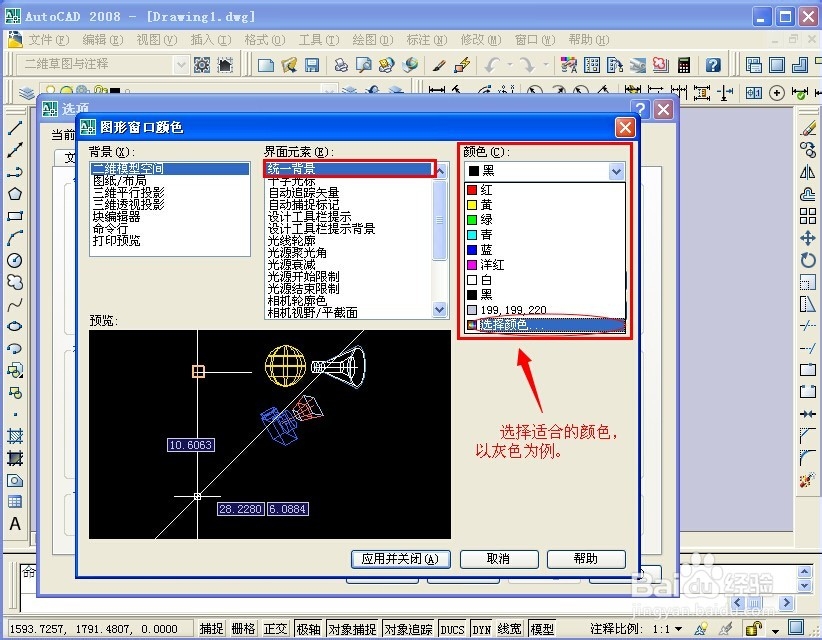Select the Table tool in the draw toolbar
The height and width of the screenshot is (640, 822).
point(15,502)
